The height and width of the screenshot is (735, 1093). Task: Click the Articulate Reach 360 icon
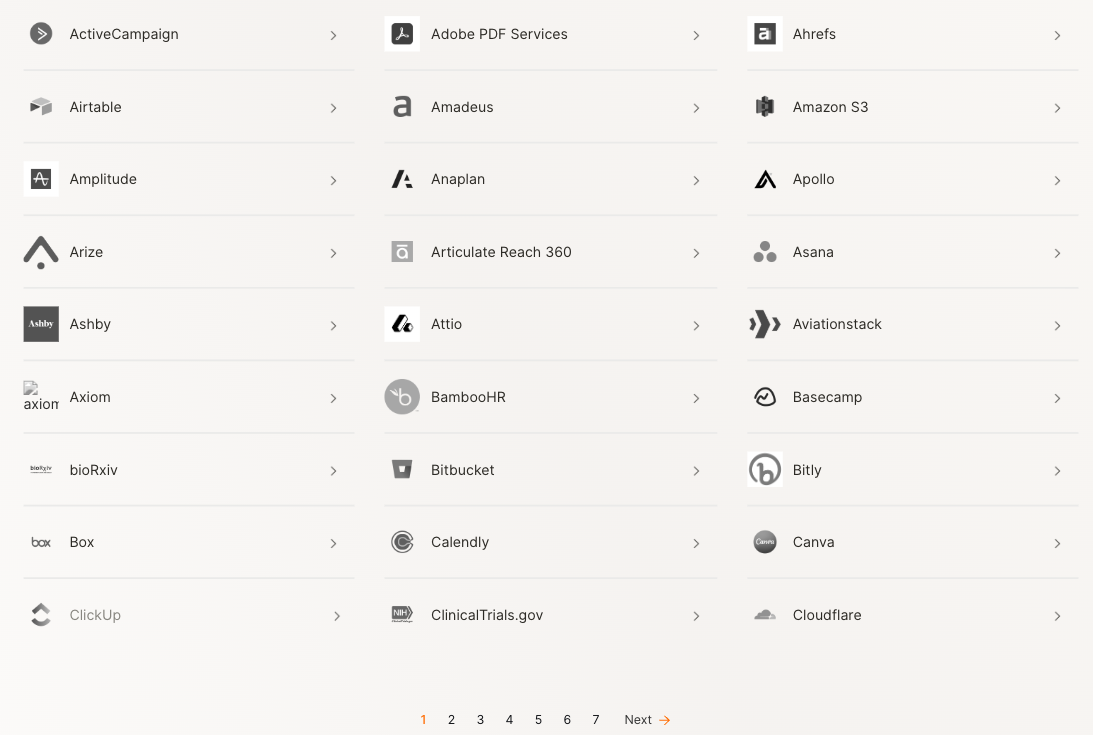[402, 252]
